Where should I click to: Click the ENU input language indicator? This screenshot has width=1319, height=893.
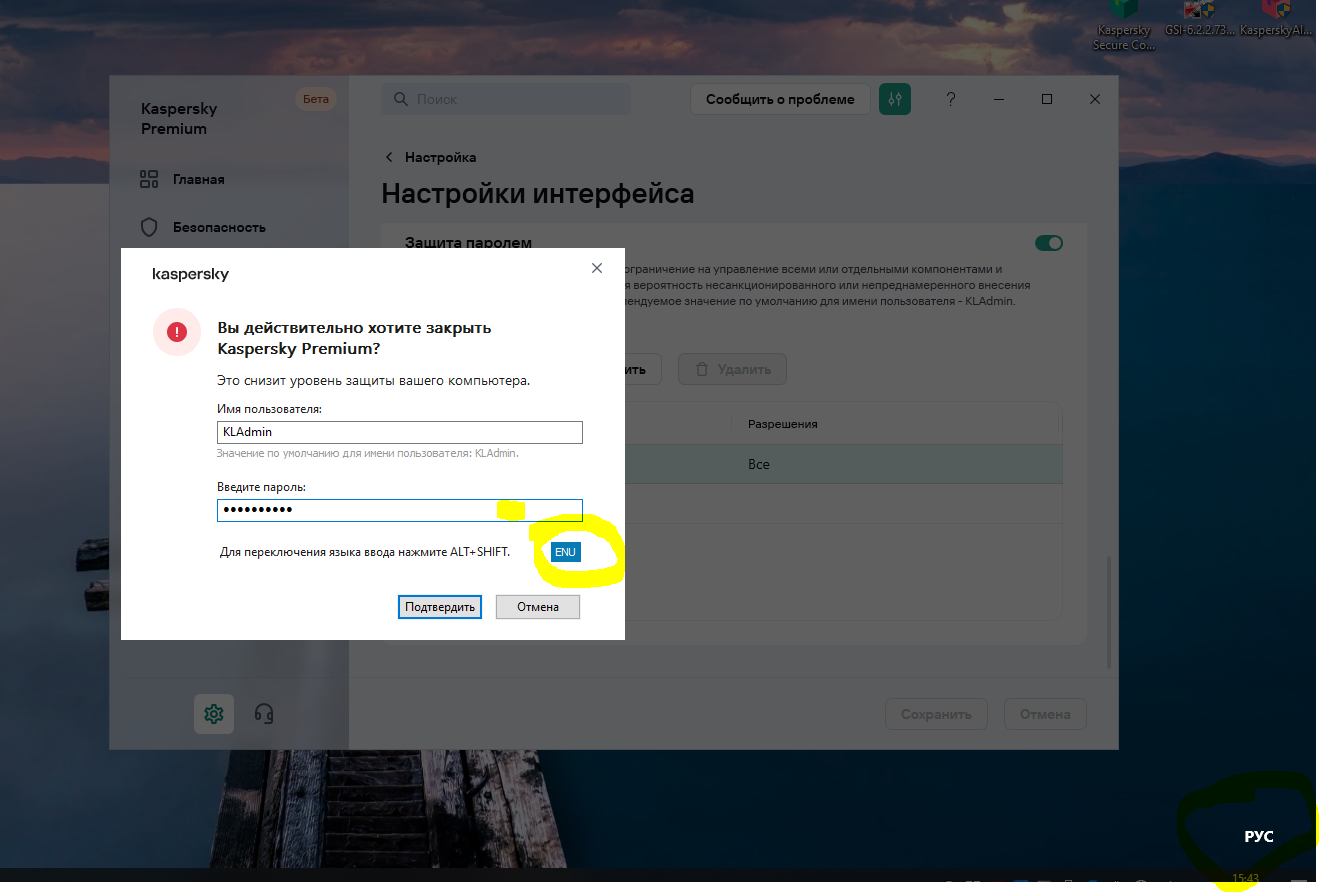[x=566, y=552]
